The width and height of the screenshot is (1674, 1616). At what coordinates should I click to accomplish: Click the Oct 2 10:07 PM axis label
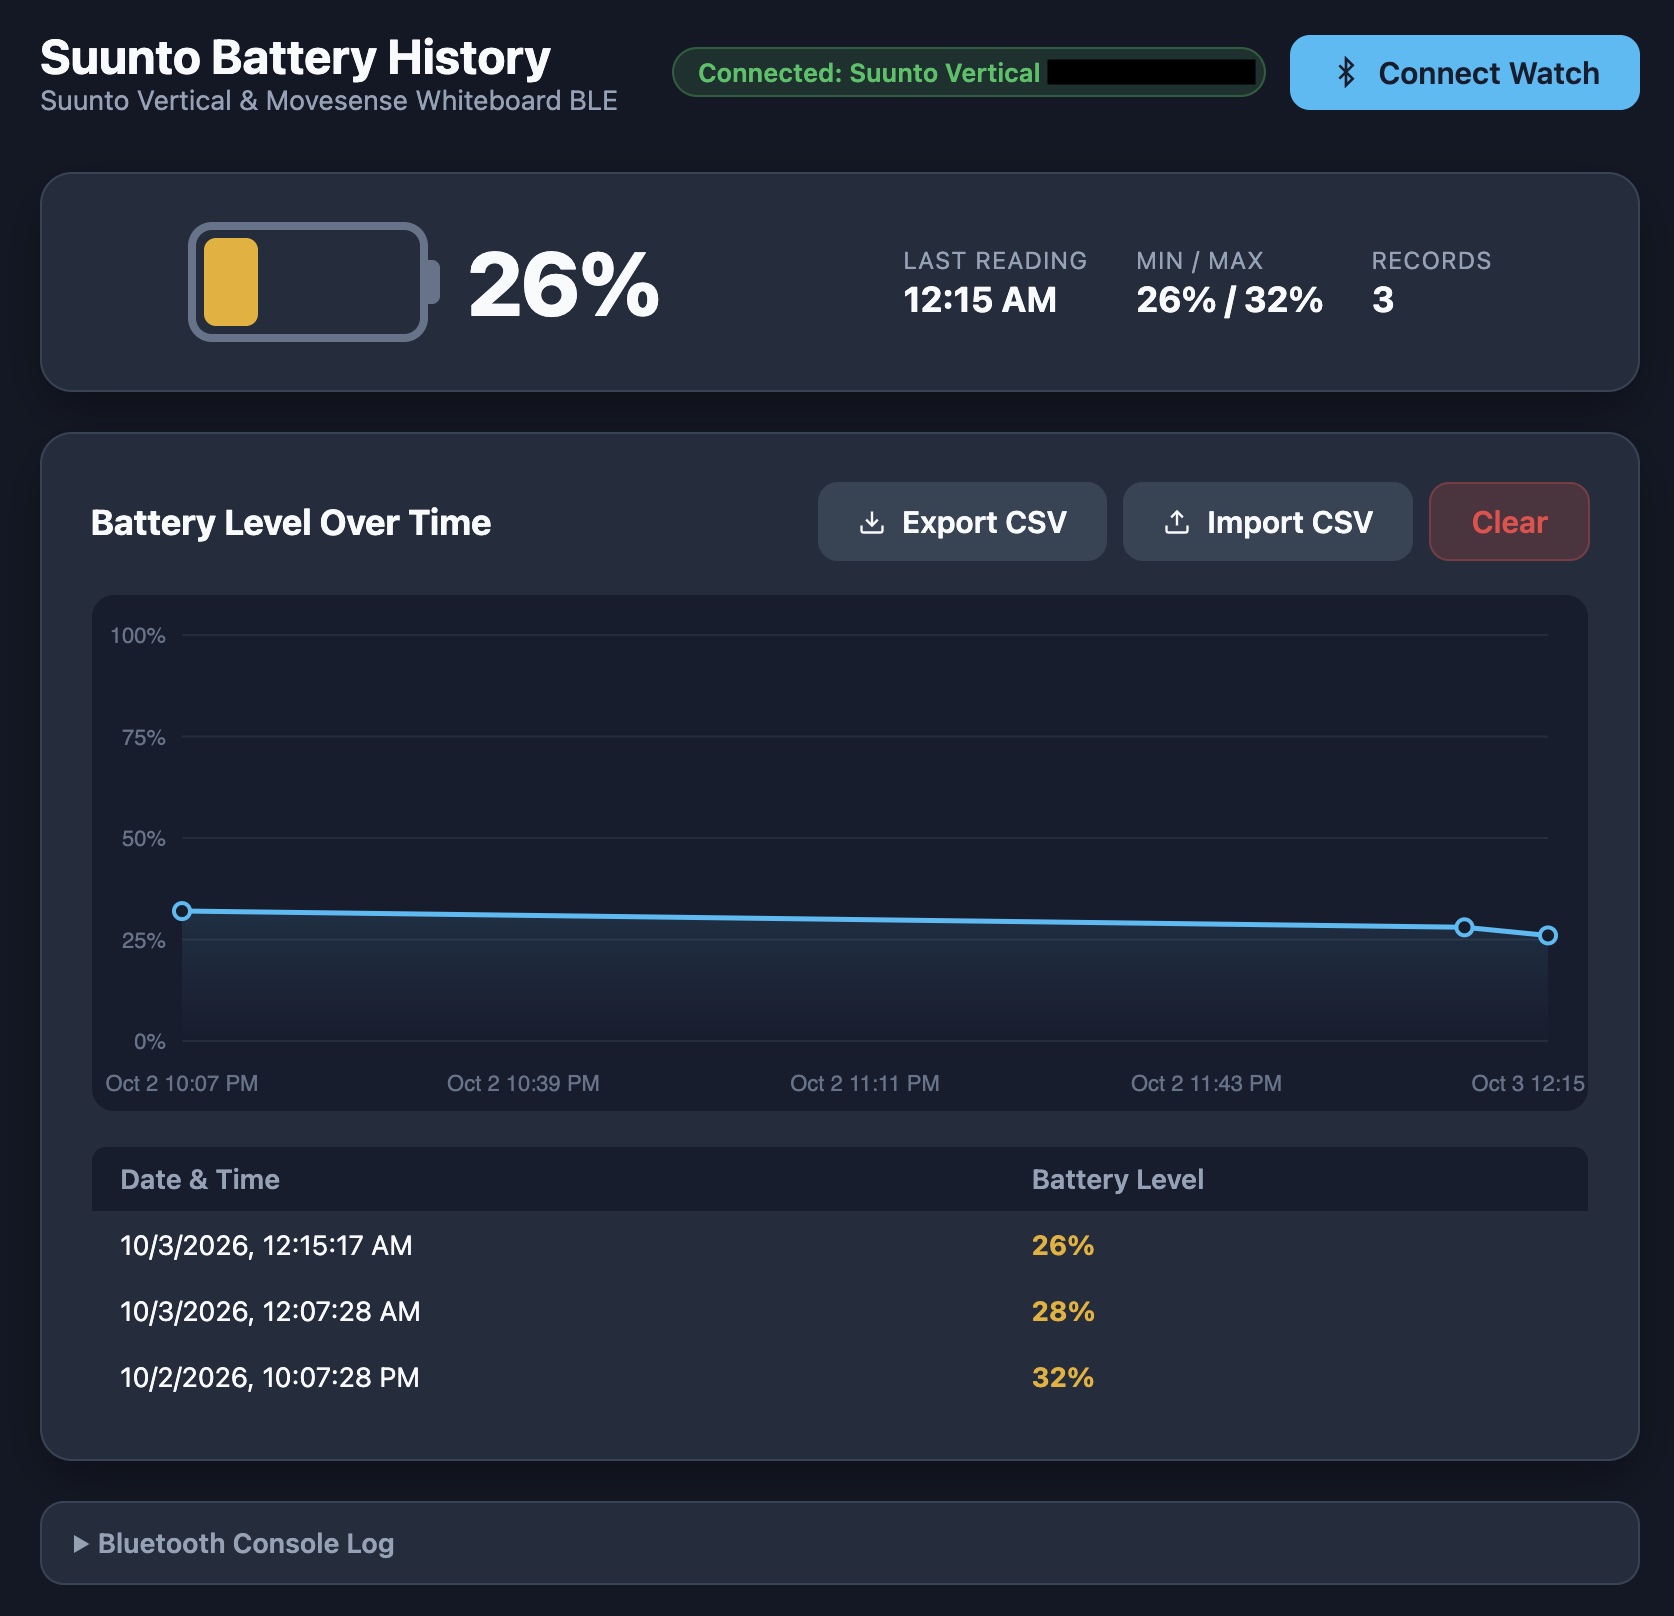pyautogui.click(x=182, y=1083)
